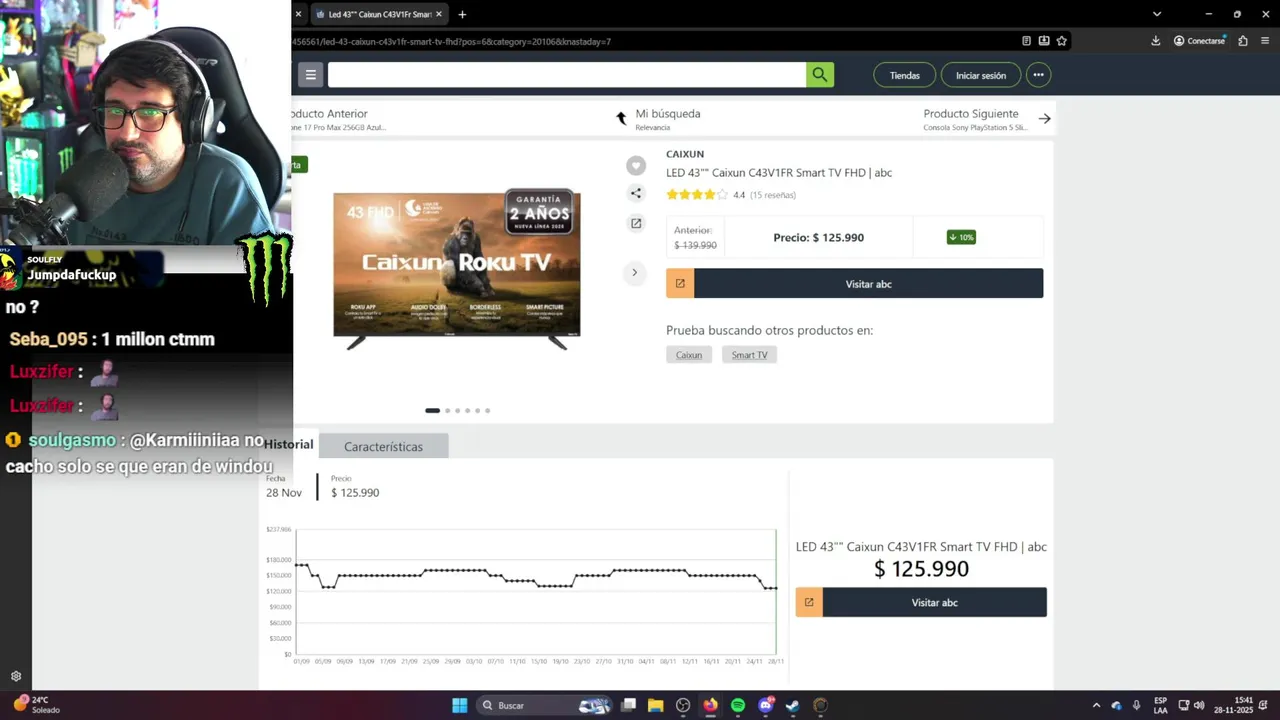Open volume control in system tray
Viewport: 1280px width, 720px height.
pos(1198,705)
